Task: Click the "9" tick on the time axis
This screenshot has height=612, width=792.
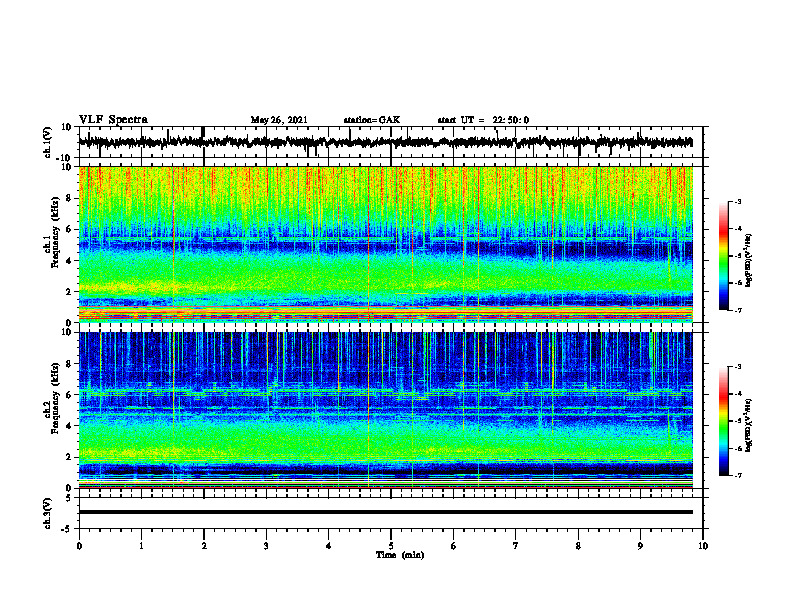Action: tap(640, 546)
